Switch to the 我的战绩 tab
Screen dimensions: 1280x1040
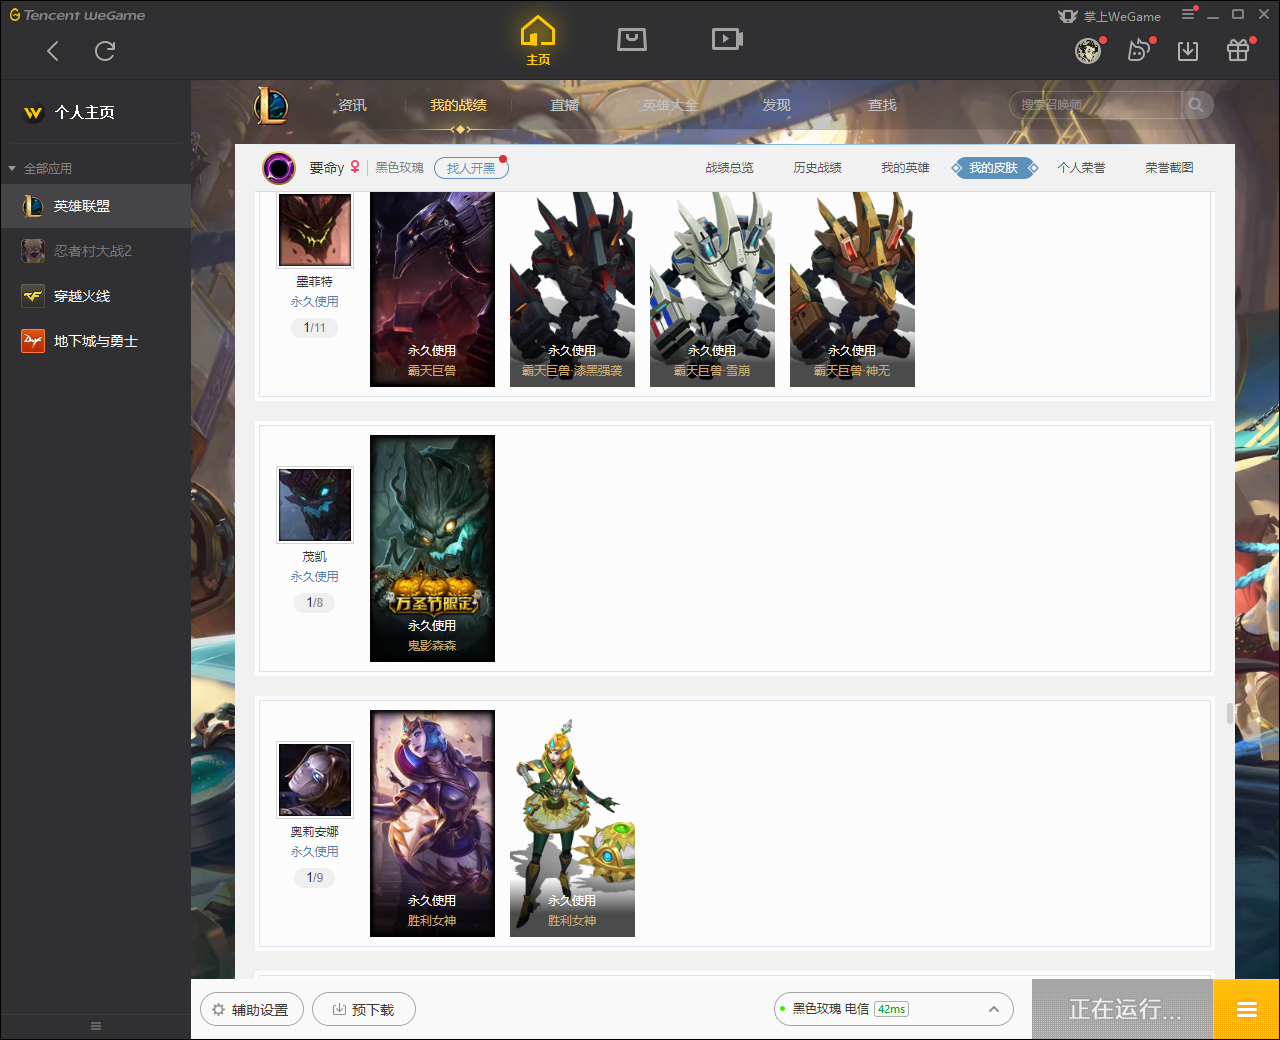coord(458,105)
